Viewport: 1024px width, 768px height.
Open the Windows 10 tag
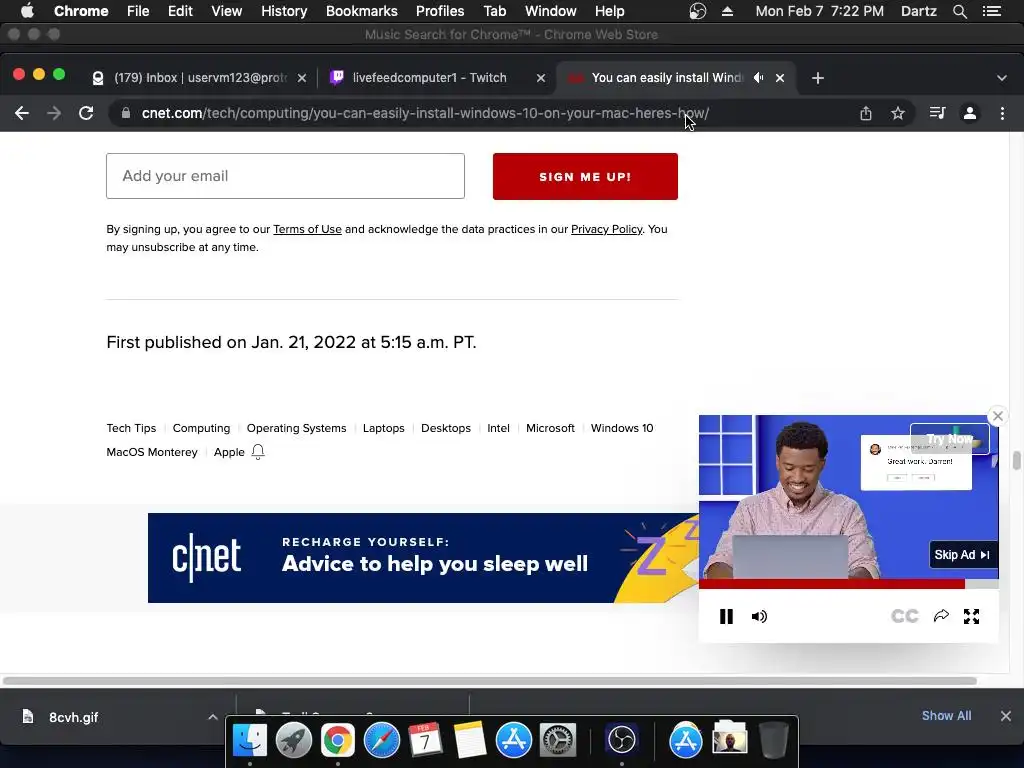[x=622, y=428]
